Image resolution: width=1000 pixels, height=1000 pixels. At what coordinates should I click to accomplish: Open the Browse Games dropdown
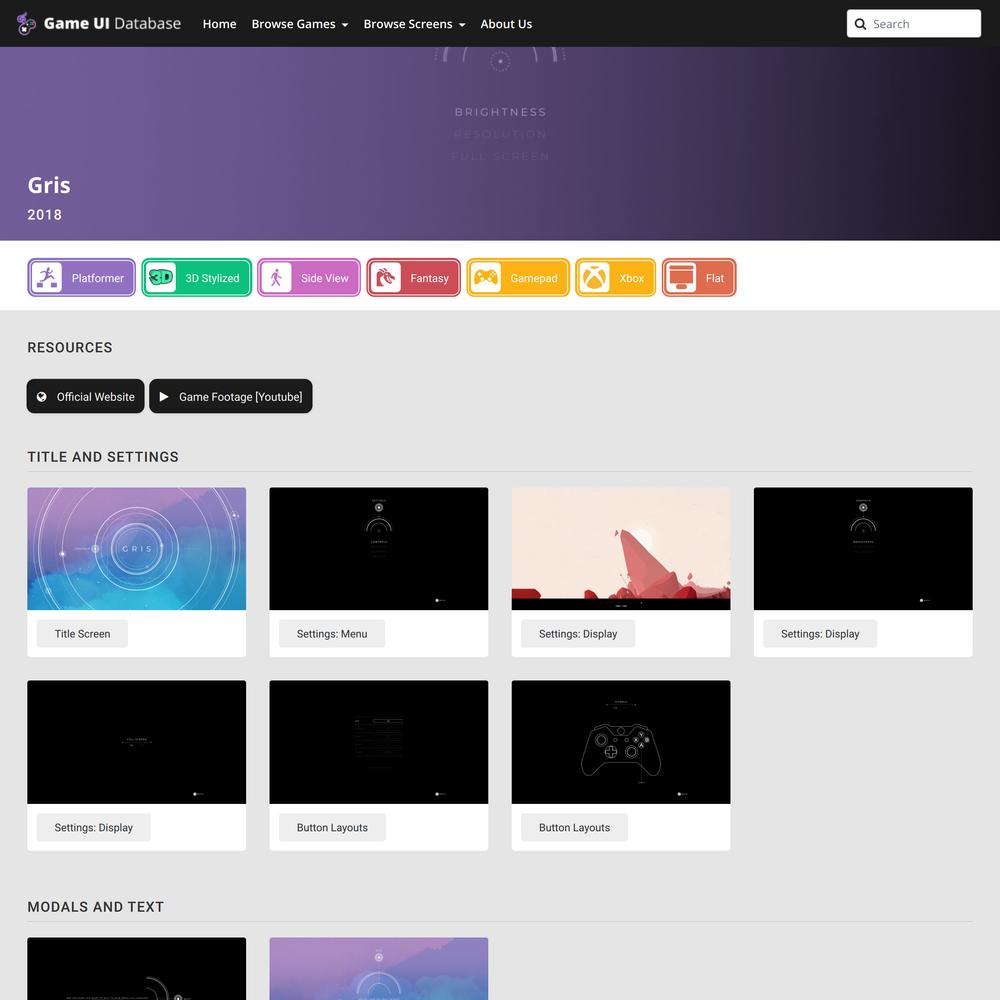tap(300, 24)
